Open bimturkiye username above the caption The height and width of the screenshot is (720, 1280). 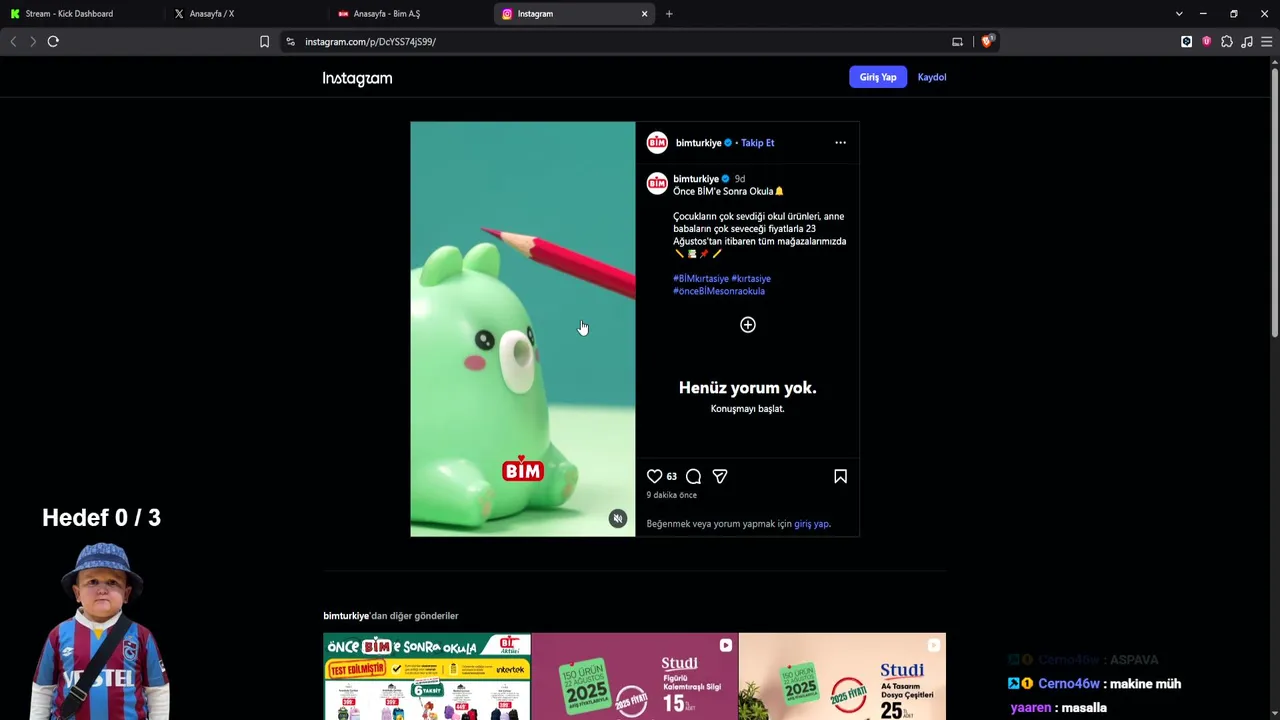pos(696,179)
